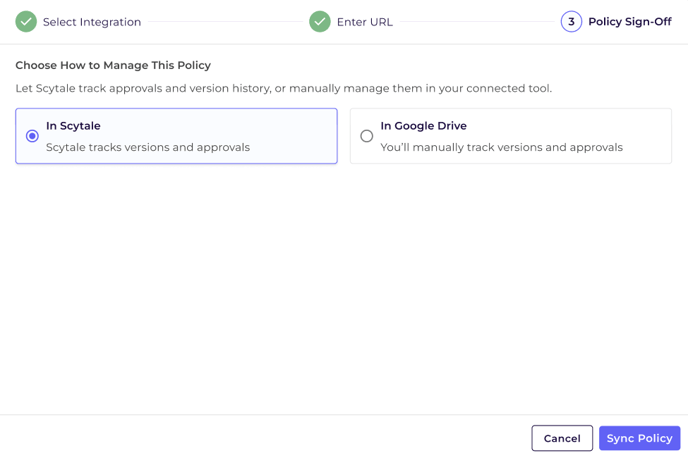Click 'You'll manually track versions and approvals' text
This screenshot has width=688, height=458.
click(502, 147)
